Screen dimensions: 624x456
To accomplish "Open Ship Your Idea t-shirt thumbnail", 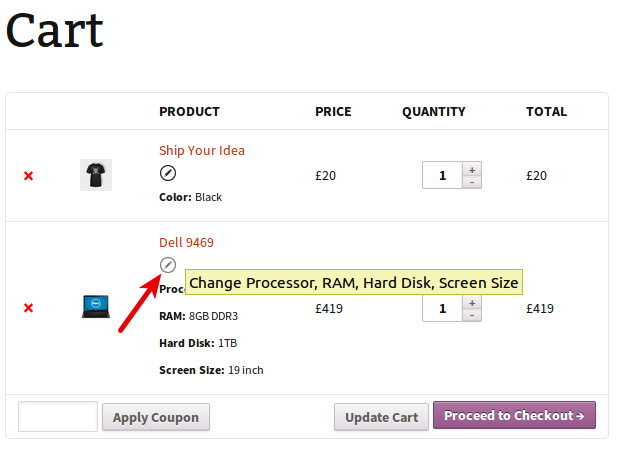I will pyautogui.click(x=96, y=175).
